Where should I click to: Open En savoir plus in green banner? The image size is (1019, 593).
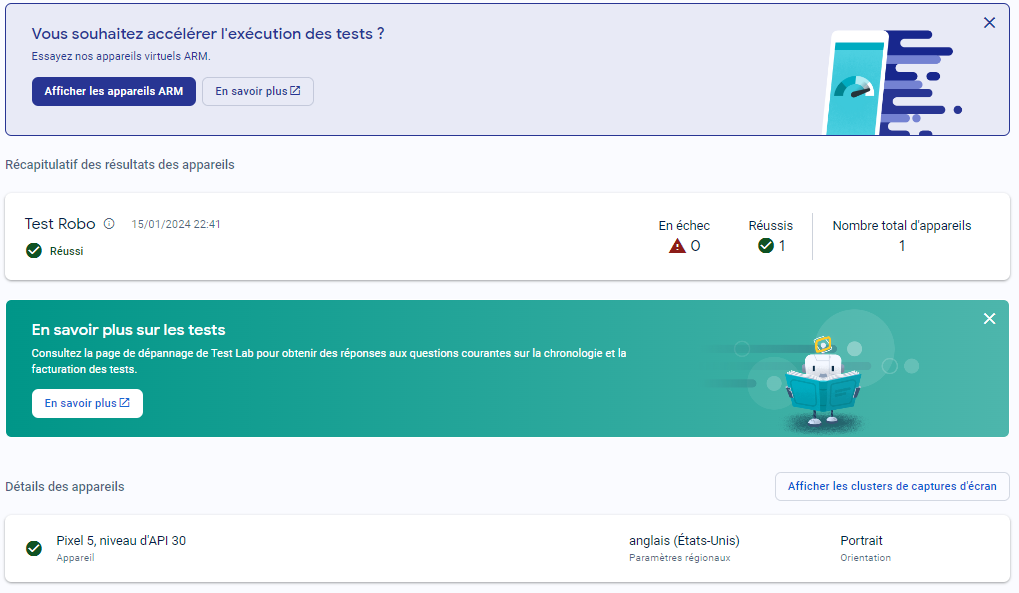(87, 403)
